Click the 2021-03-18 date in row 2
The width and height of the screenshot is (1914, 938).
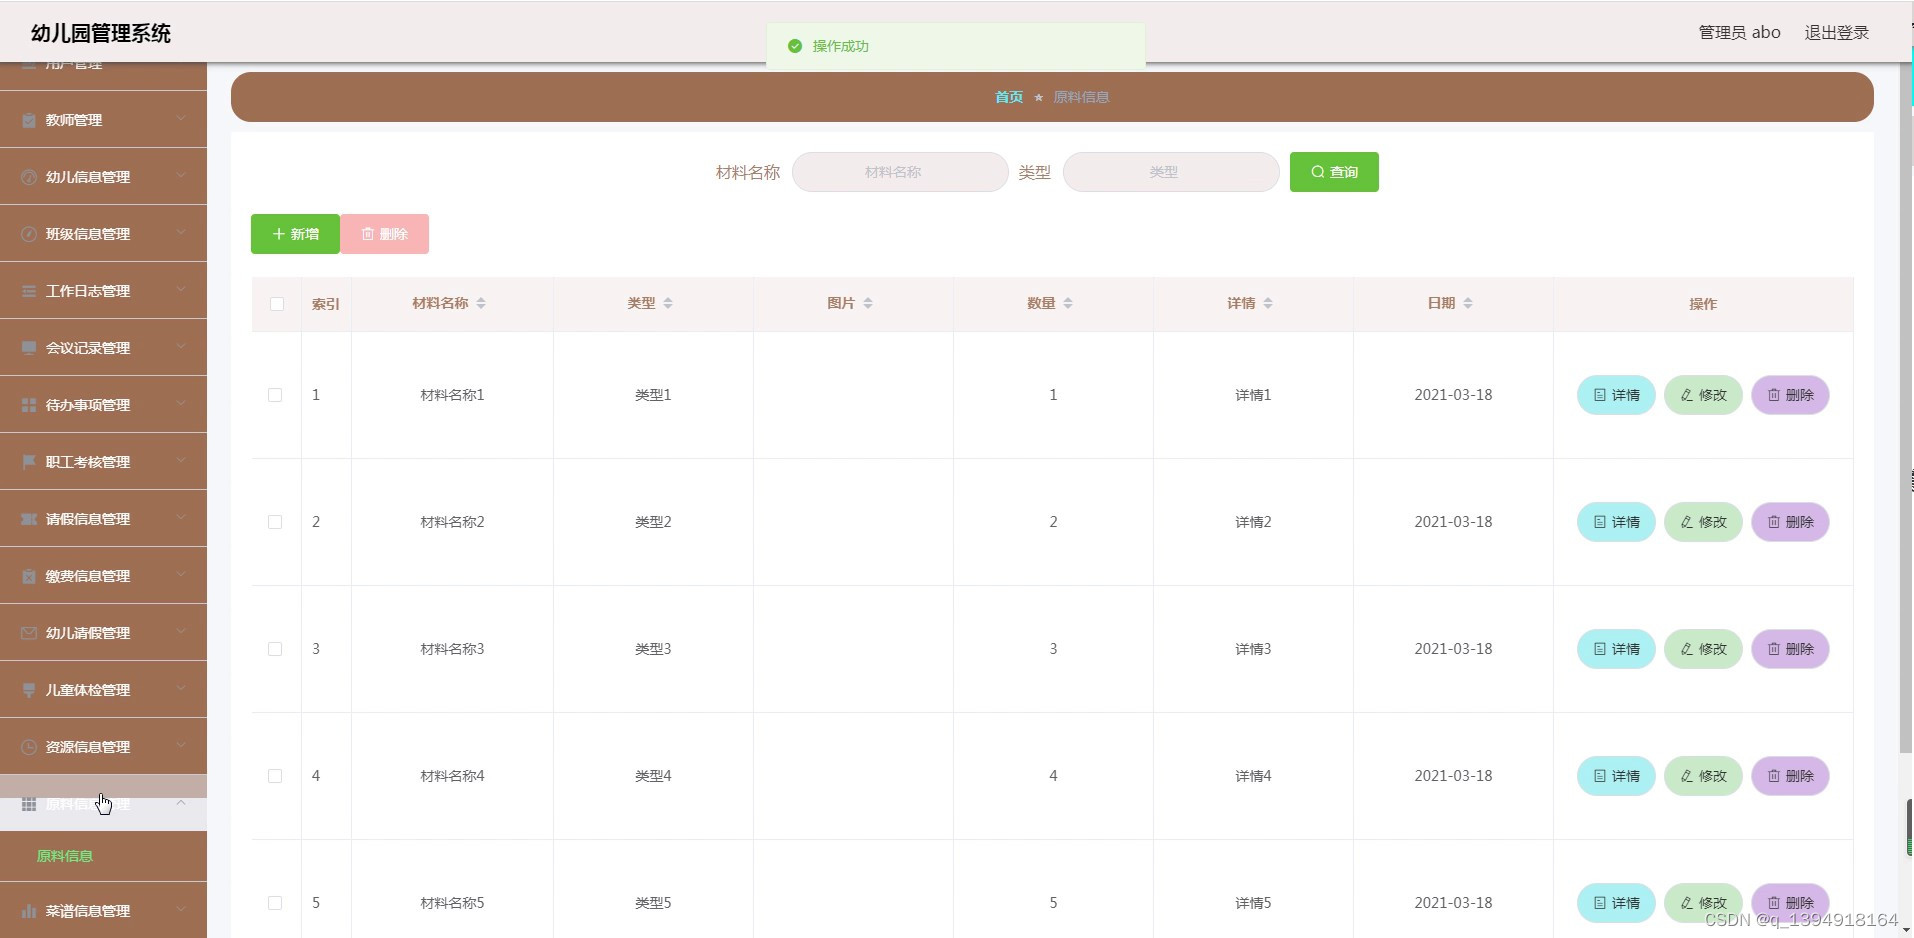point(1453,522)
